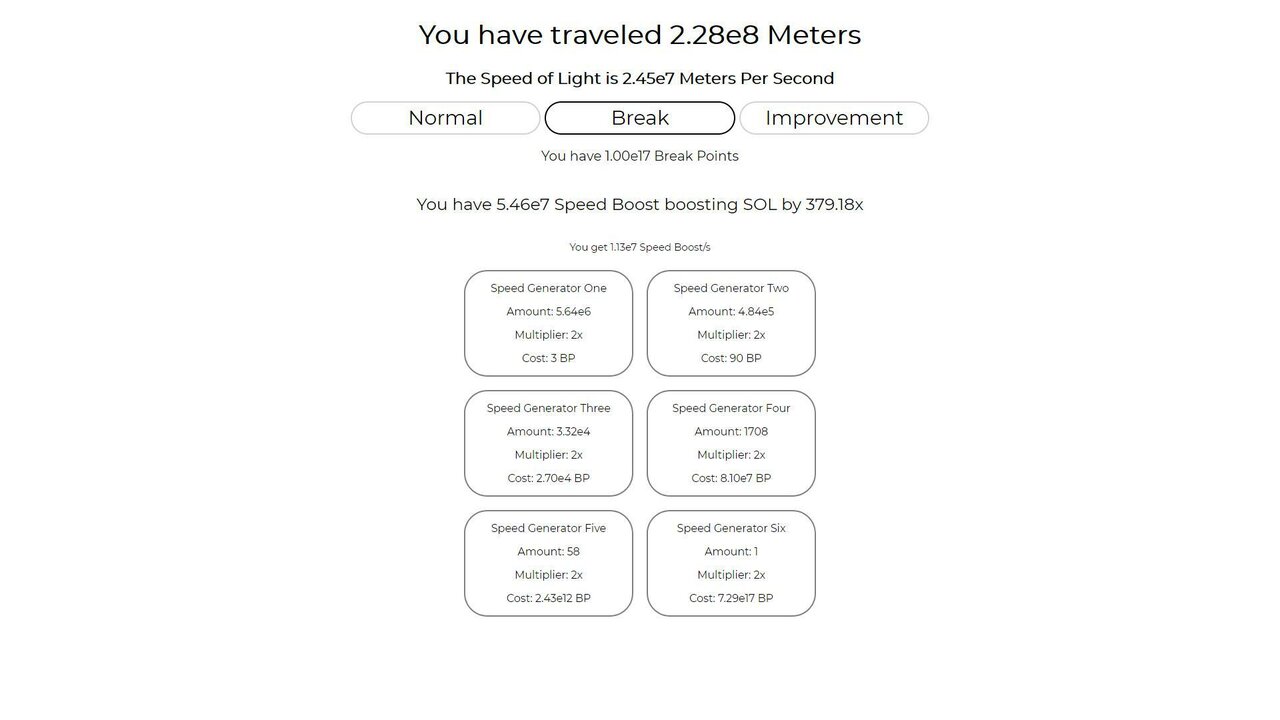Click the Speed Boost SOL multiplier line
Viewport: 1280px width, 720px height.
[x=640, y=204]
